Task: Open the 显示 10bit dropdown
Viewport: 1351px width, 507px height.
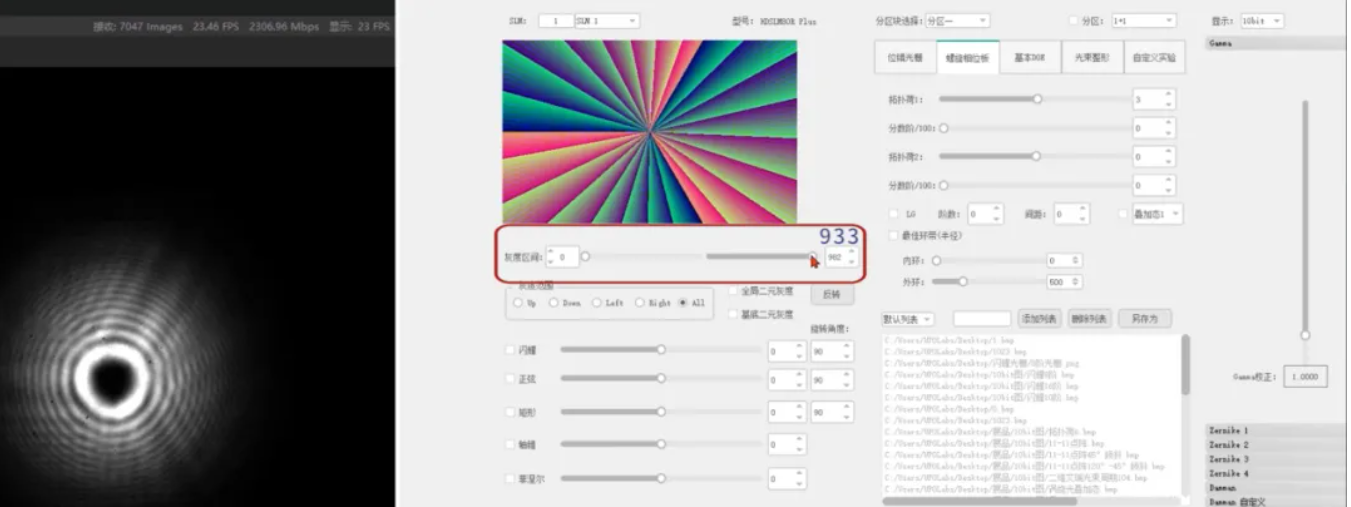Action: [1262, 20]
